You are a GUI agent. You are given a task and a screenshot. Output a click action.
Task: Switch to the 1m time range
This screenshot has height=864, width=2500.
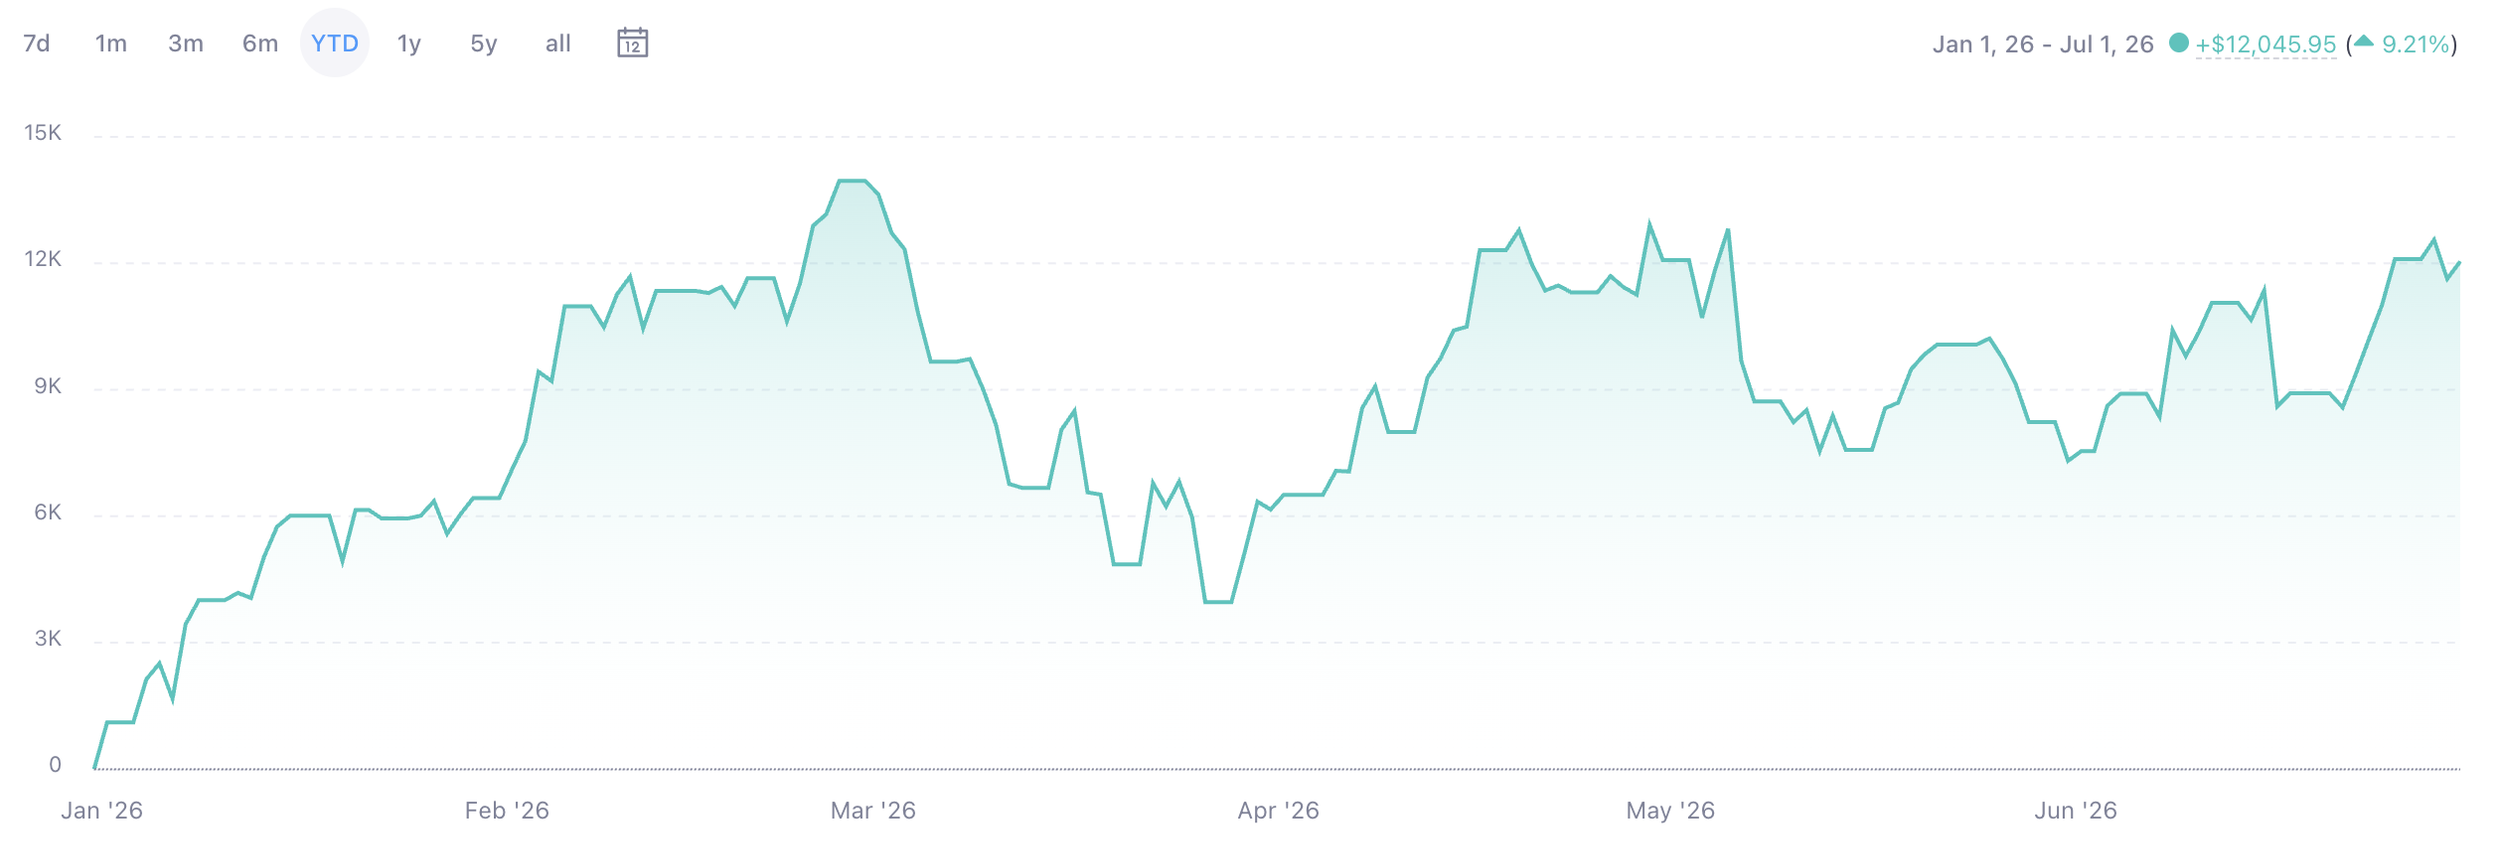111,43
